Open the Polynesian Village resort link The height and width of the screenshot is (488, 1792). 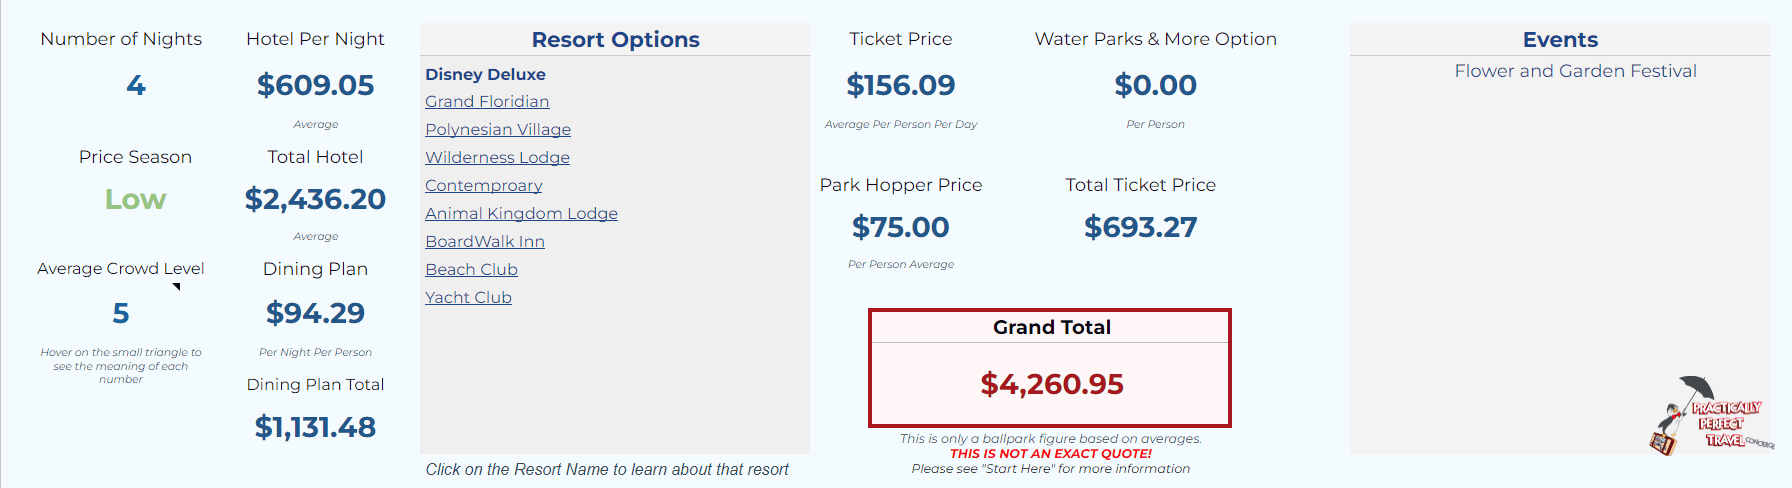coord(498,129)
